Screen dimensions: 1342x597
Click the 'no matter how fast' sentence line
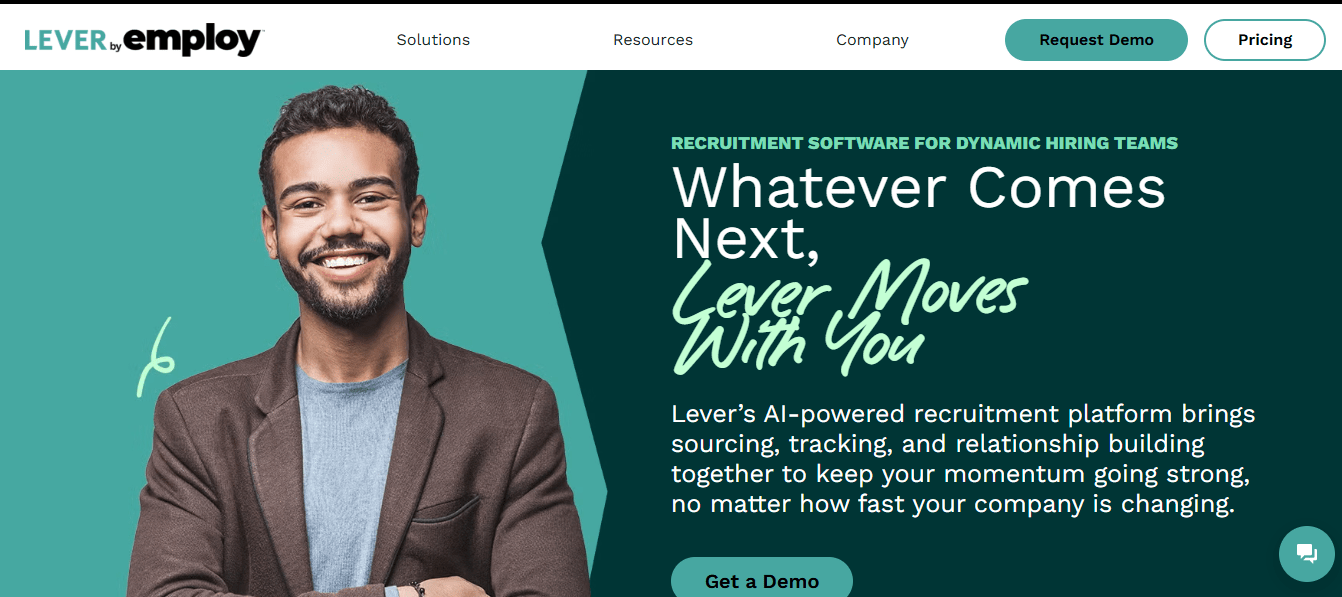tap(953, 504)
